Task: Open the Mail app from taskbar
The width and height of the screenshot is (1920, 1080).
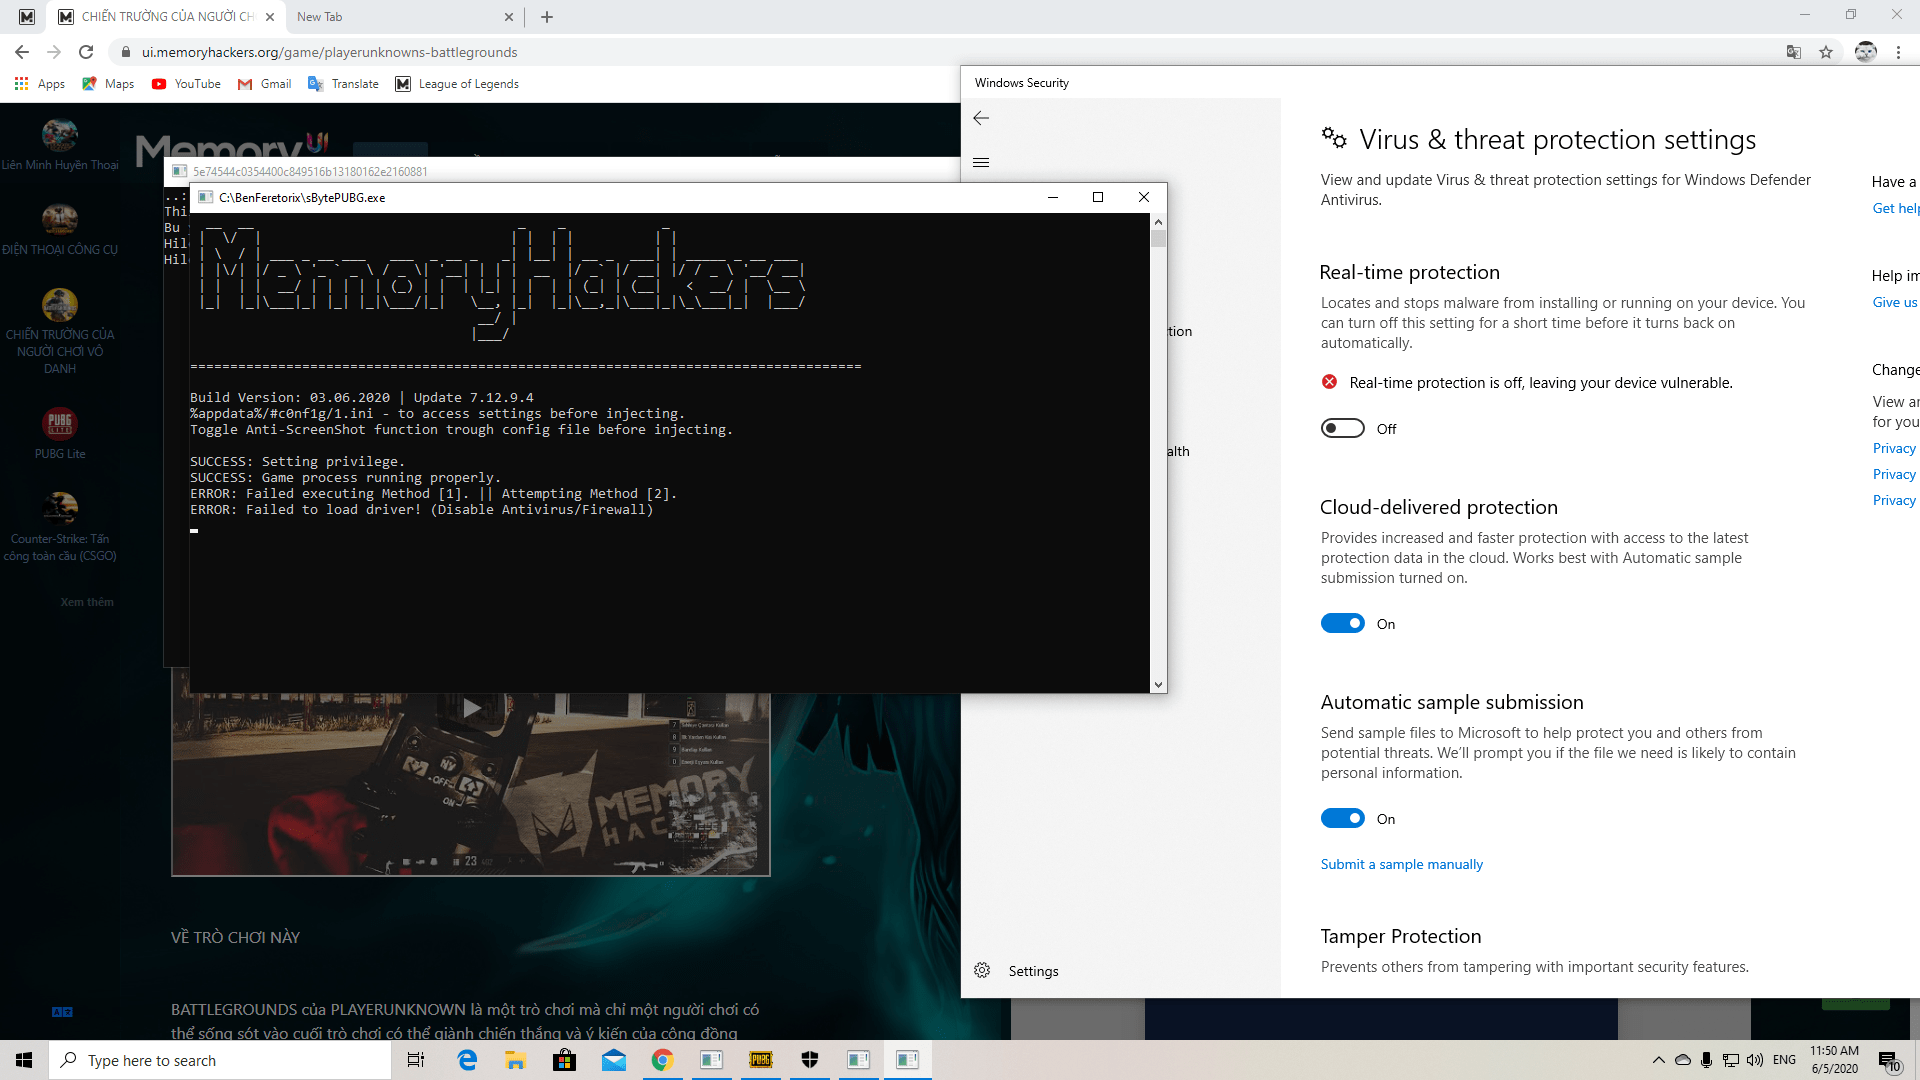Action: click(614, 1060)
